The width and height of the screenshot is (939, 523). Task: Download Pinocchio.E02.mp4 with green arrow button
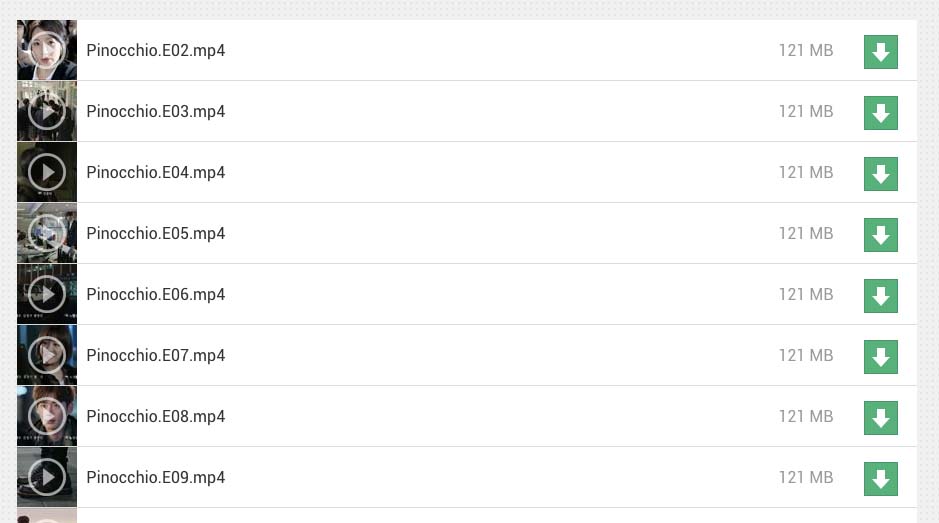pos(880,52)
